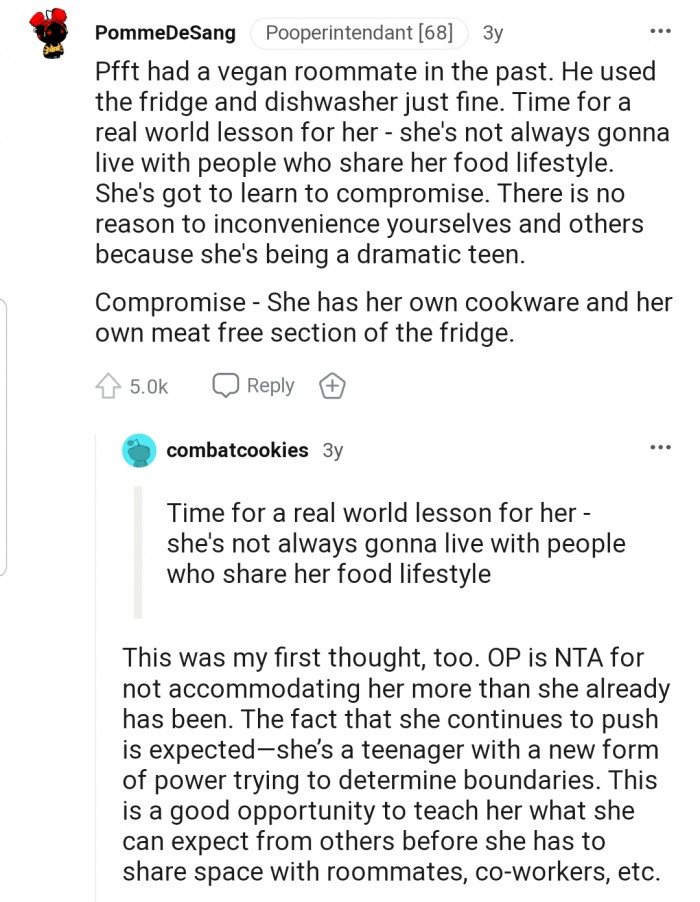Click the quoted "Time for a real world lesson" block
Image resolution: width=700 pixels, height=902 pixels.
(395, 543)
